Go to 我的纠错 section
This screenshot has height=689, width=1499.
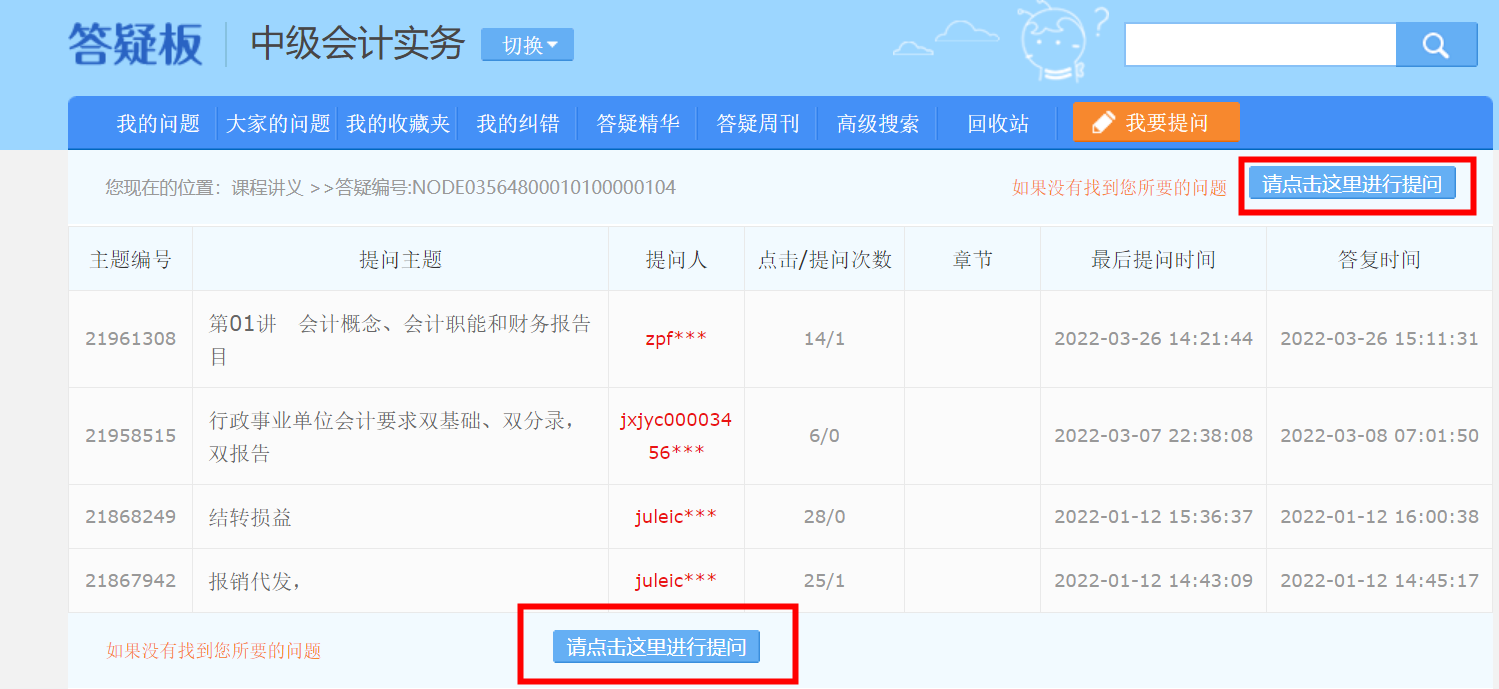(x=518, y=121)
